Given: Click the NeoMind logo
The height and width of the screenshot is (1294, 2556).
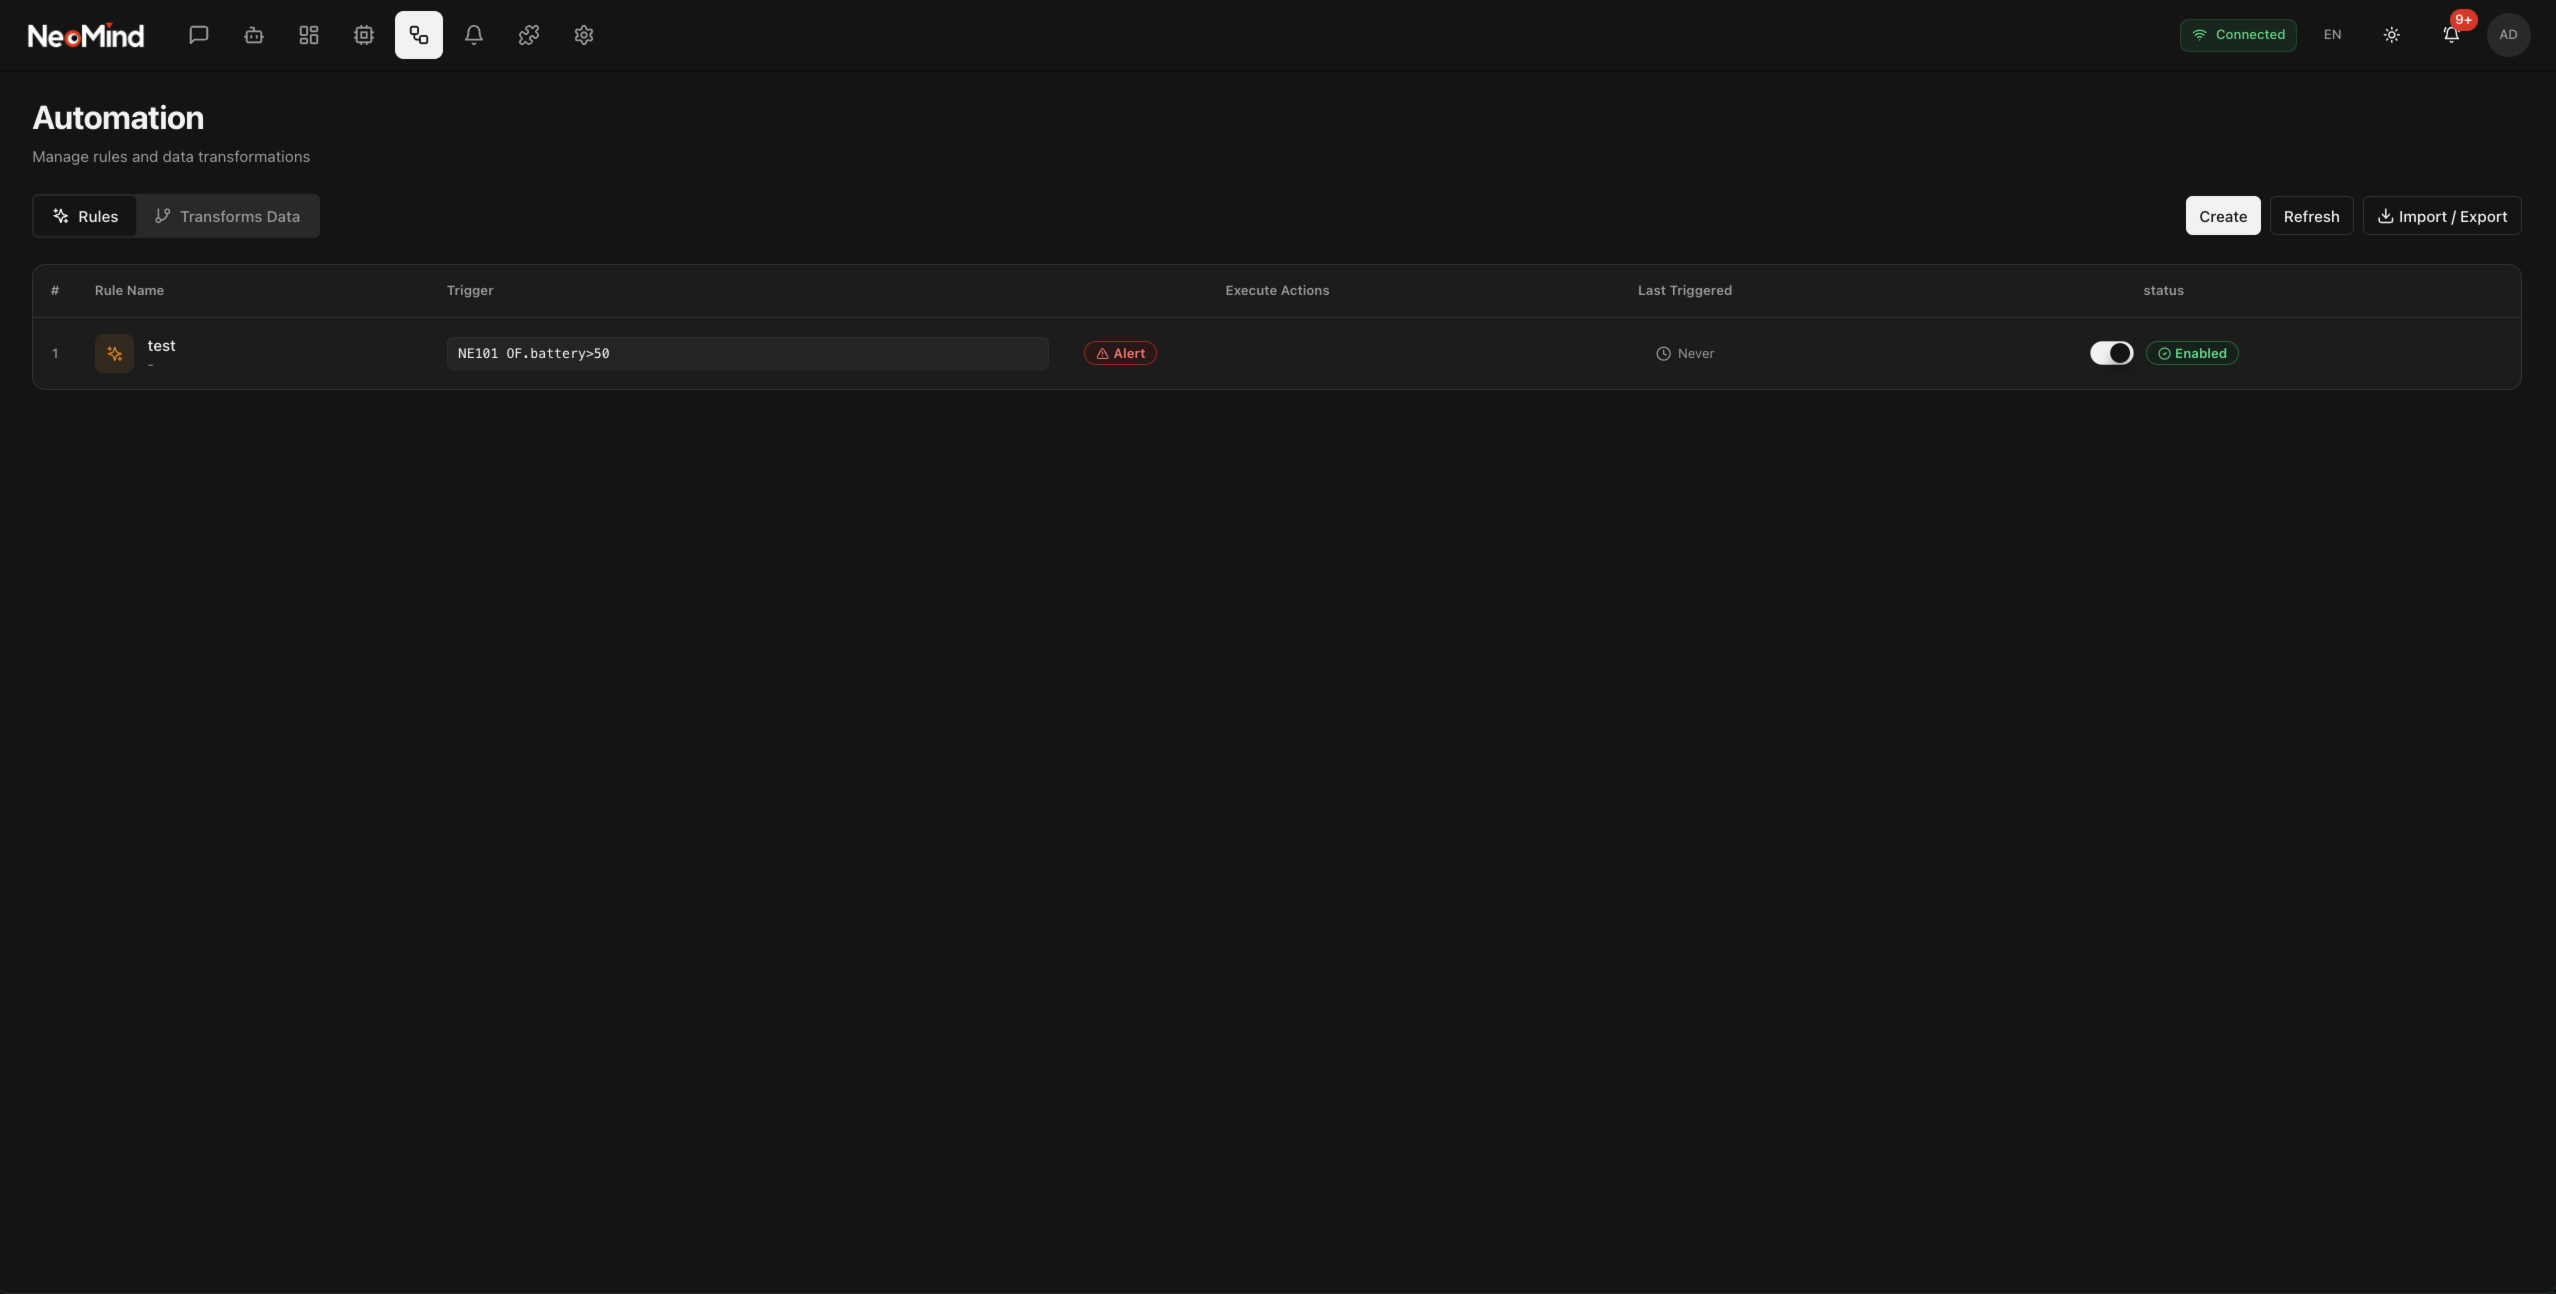Looking at the screenshot, I should coord(86,36).
